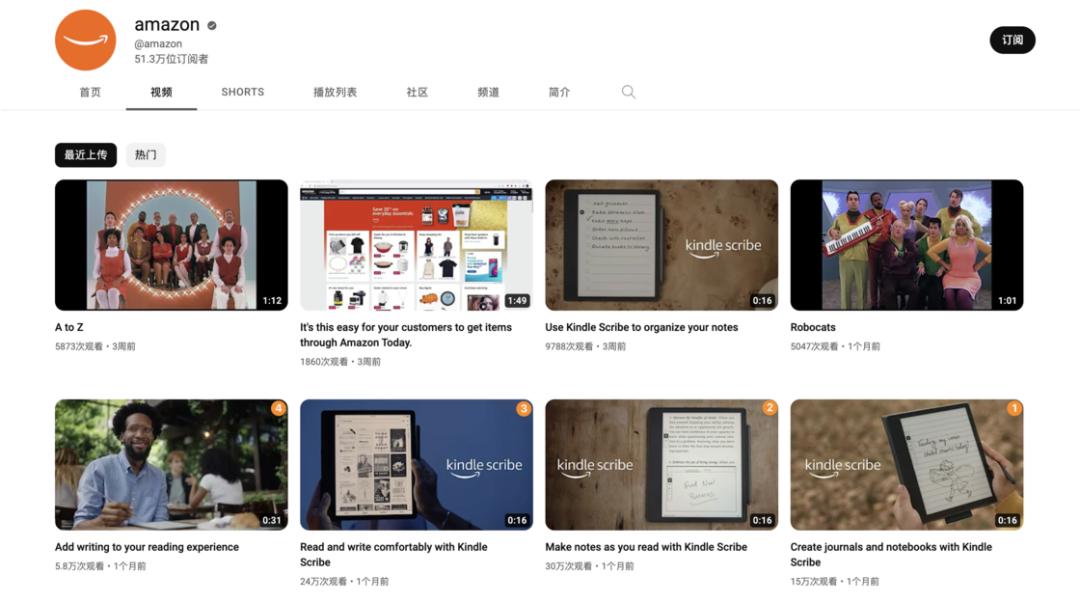Go to the 首页 tab
Screen dimensions: 1080x603
[90, 92]
